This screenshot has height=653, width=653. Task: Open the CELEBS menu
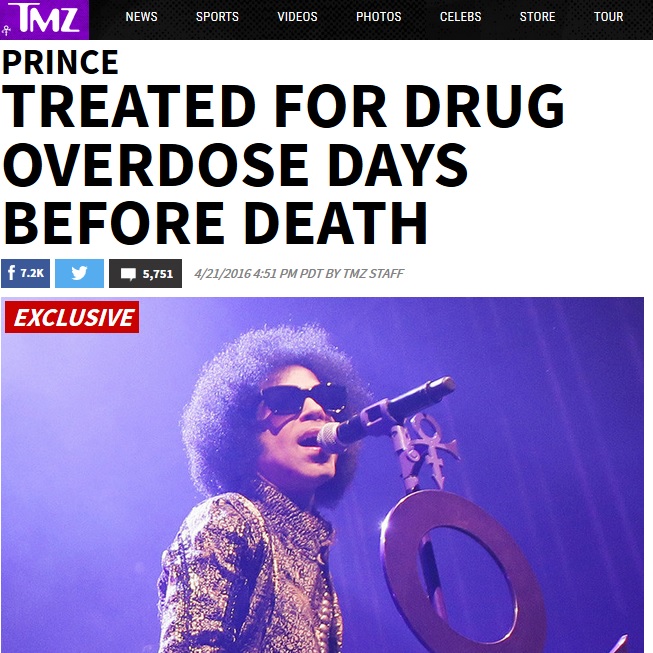coord(460,17)
